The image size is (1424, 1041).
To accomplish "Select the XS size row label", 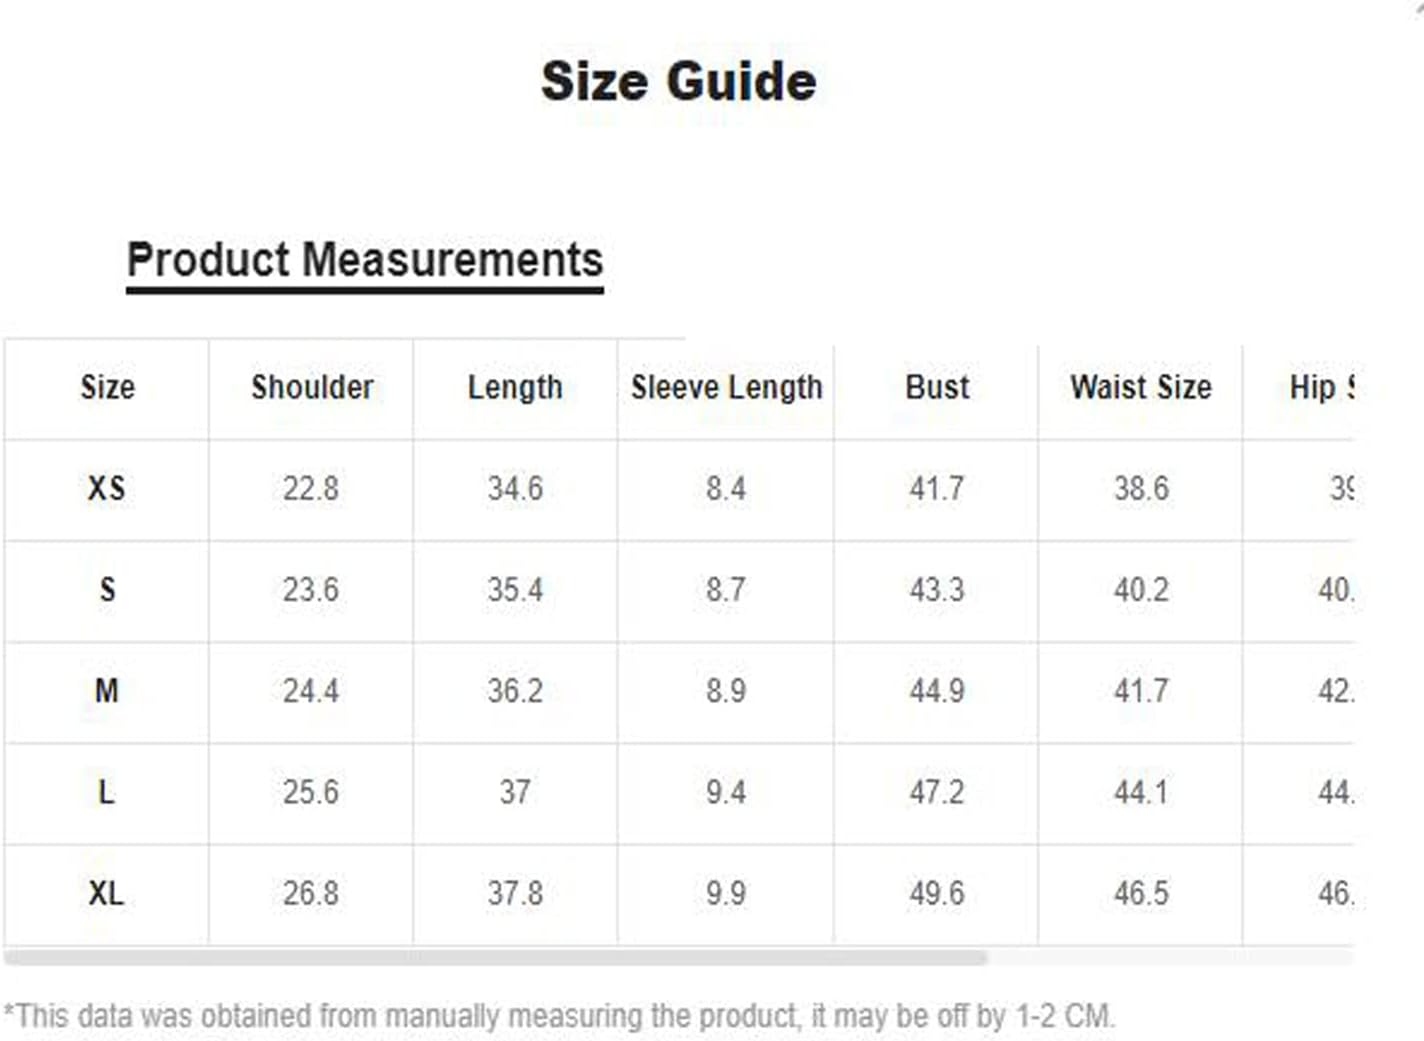I will (x=106, y=488).
